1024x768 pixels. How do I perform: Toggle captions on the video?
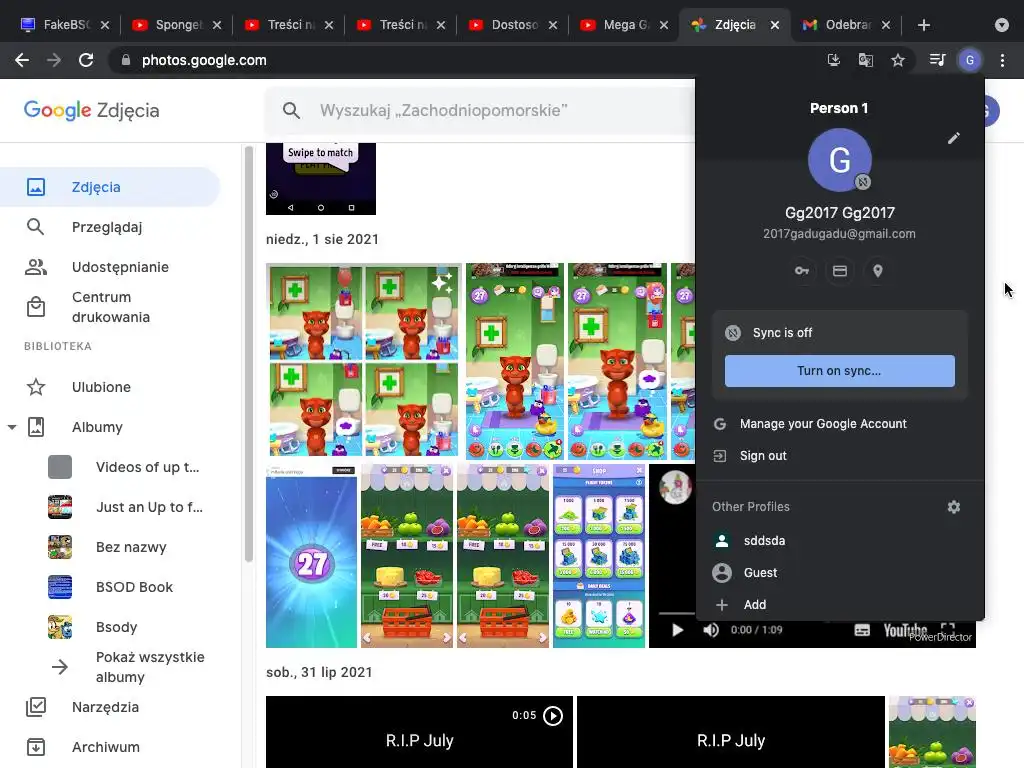[862, 630]
